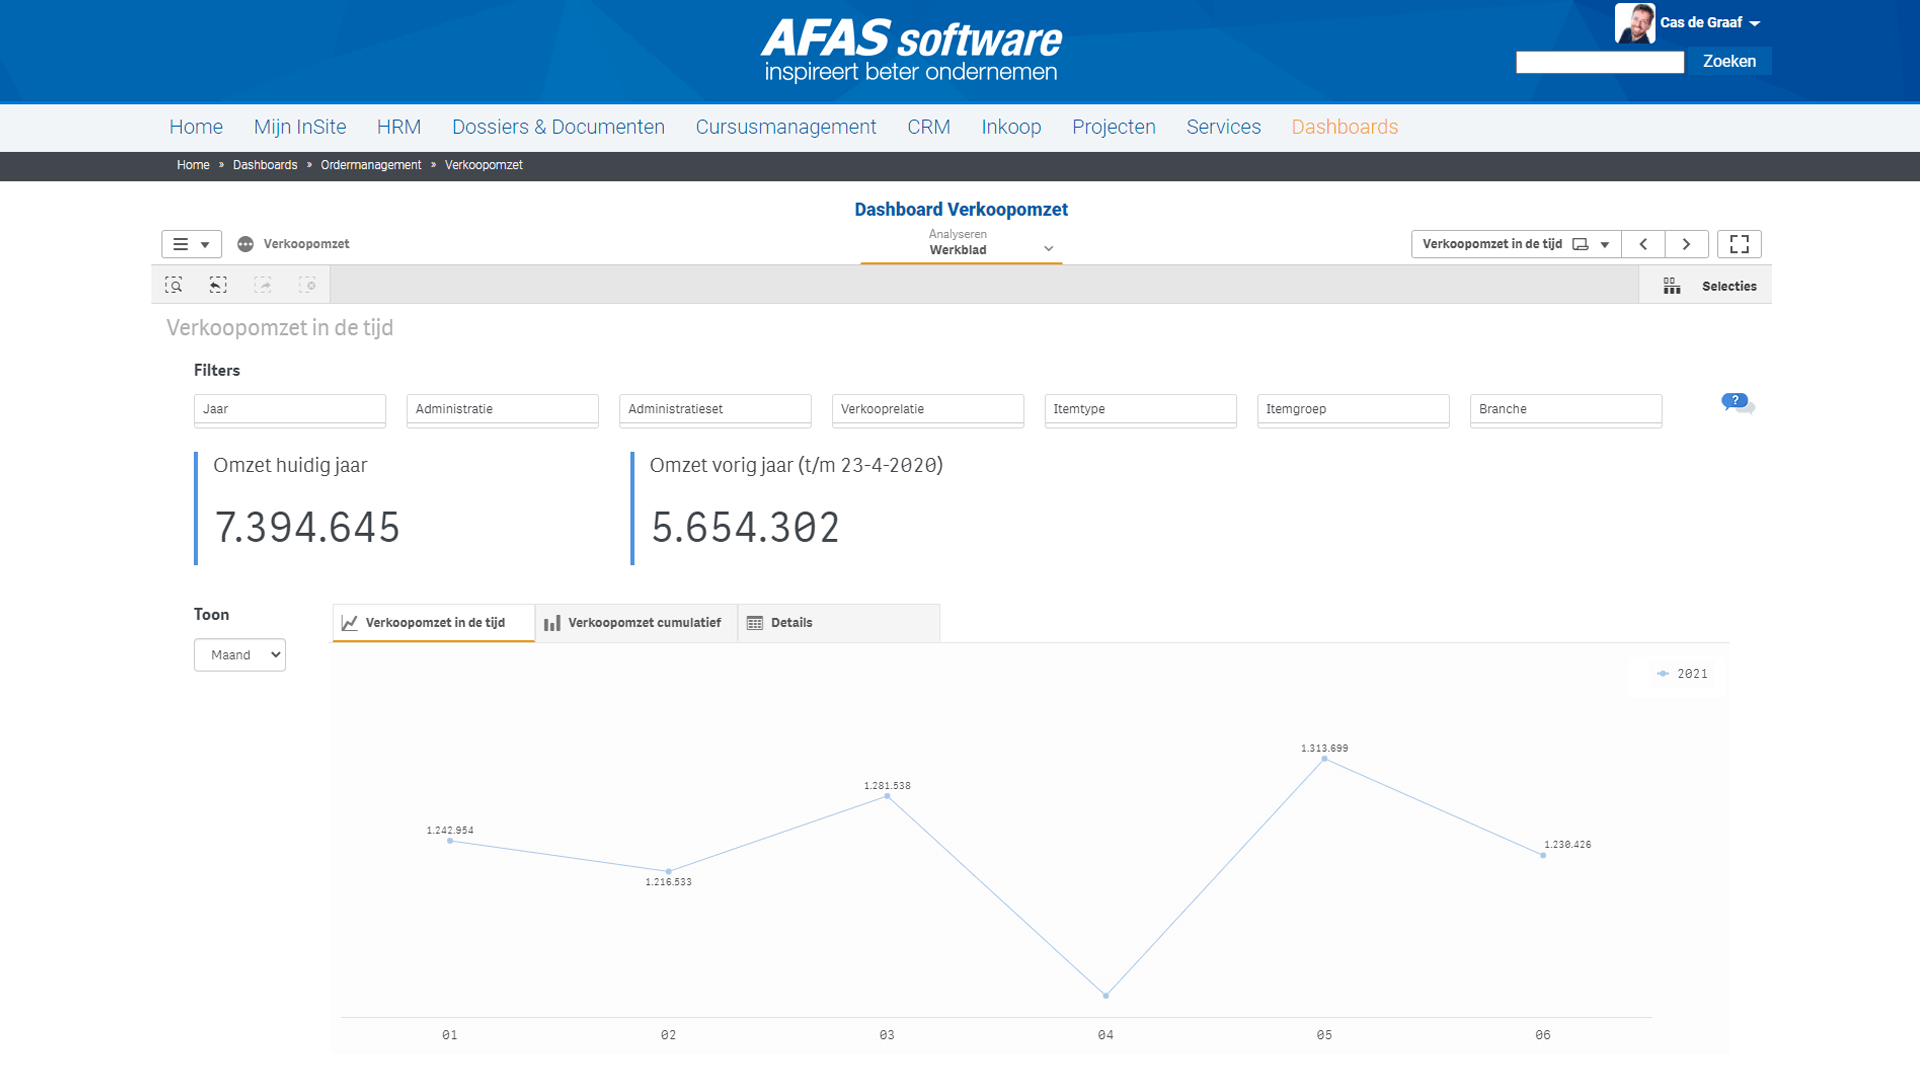Click the Verkoopomzet app globe icon
Screen dimensions: 1920x1080
(245, 244)
